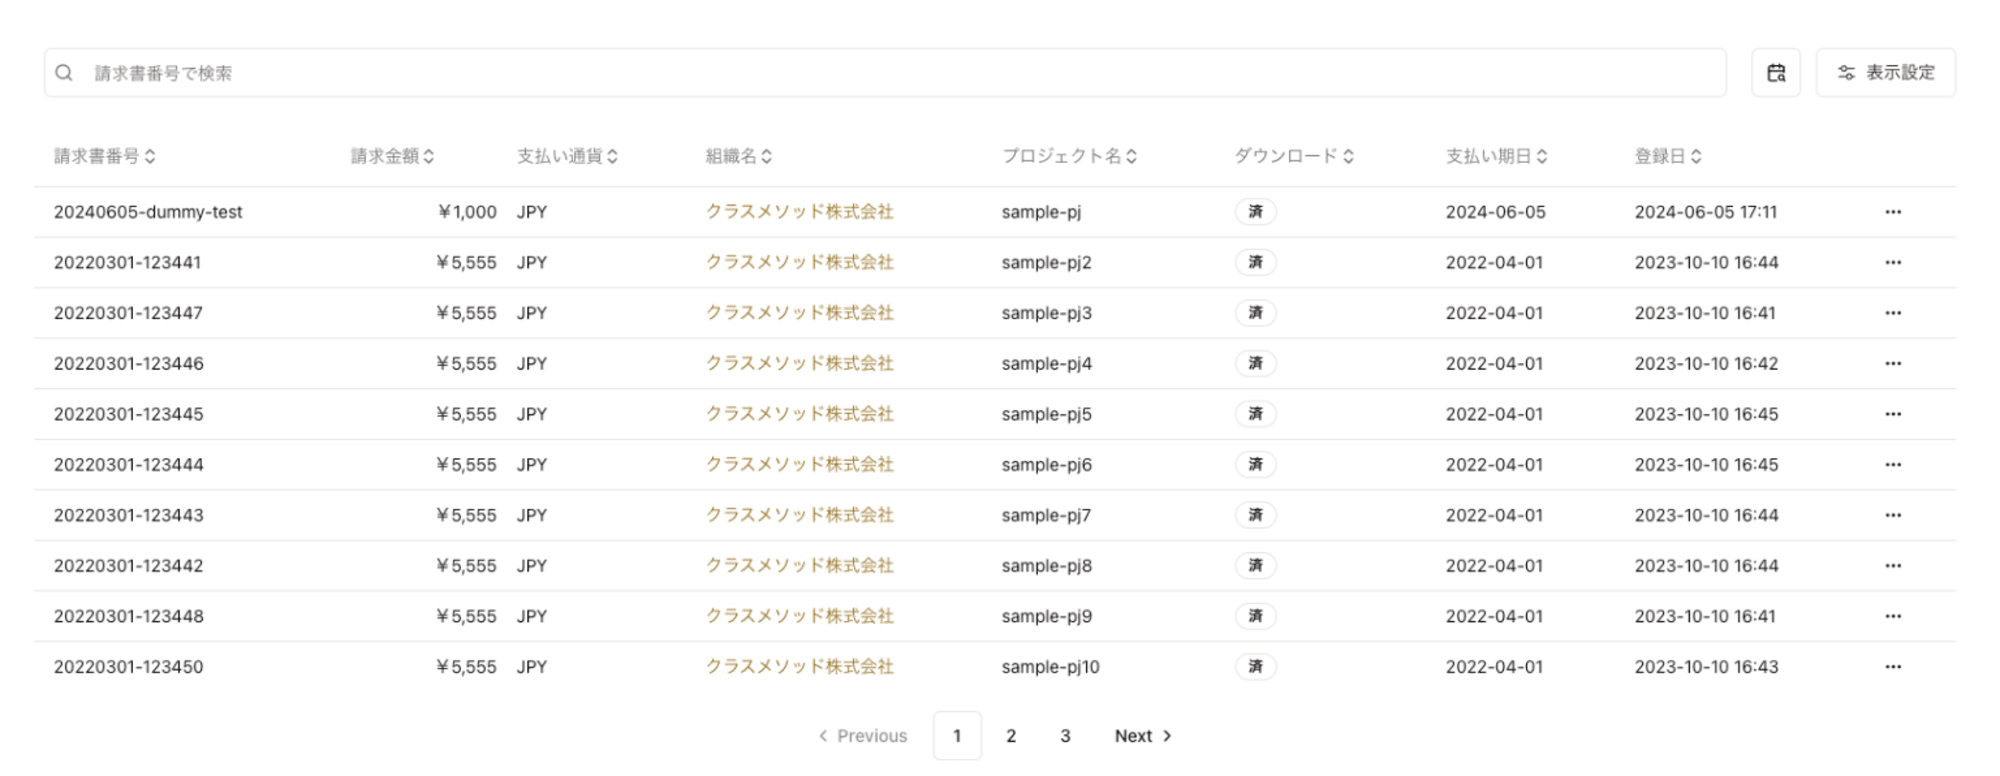Click 済 badge in sample-pj2 row
This screenshot has width=2000, height=776.
click(1255, 263)
